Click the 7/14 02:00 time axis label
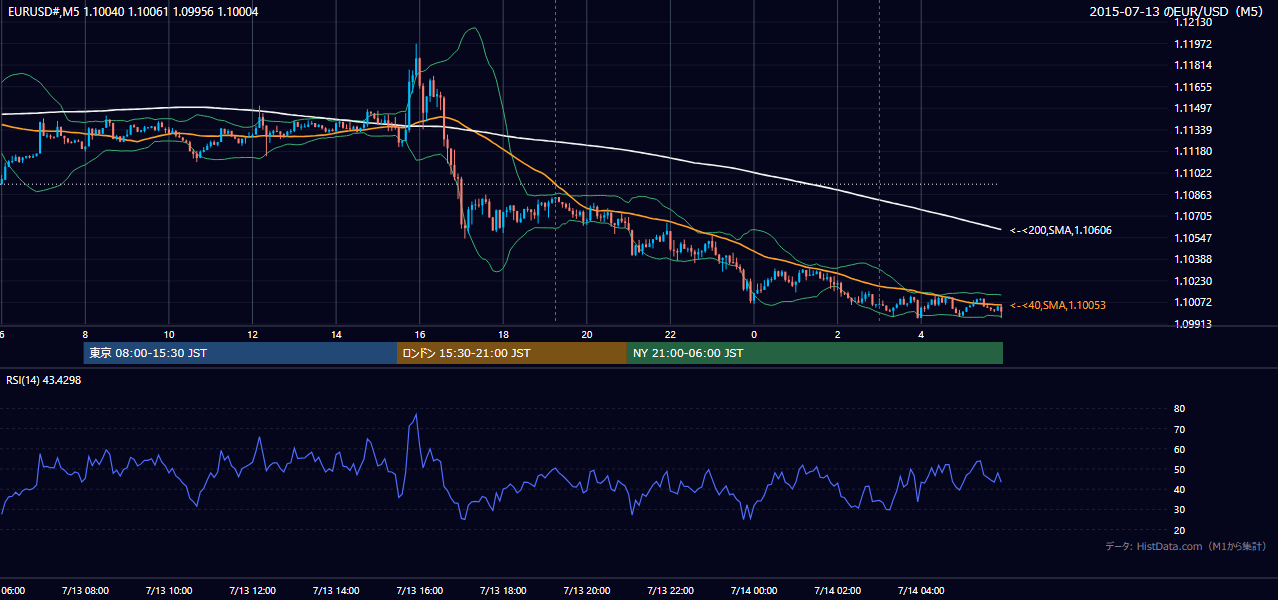 (837, 591)
